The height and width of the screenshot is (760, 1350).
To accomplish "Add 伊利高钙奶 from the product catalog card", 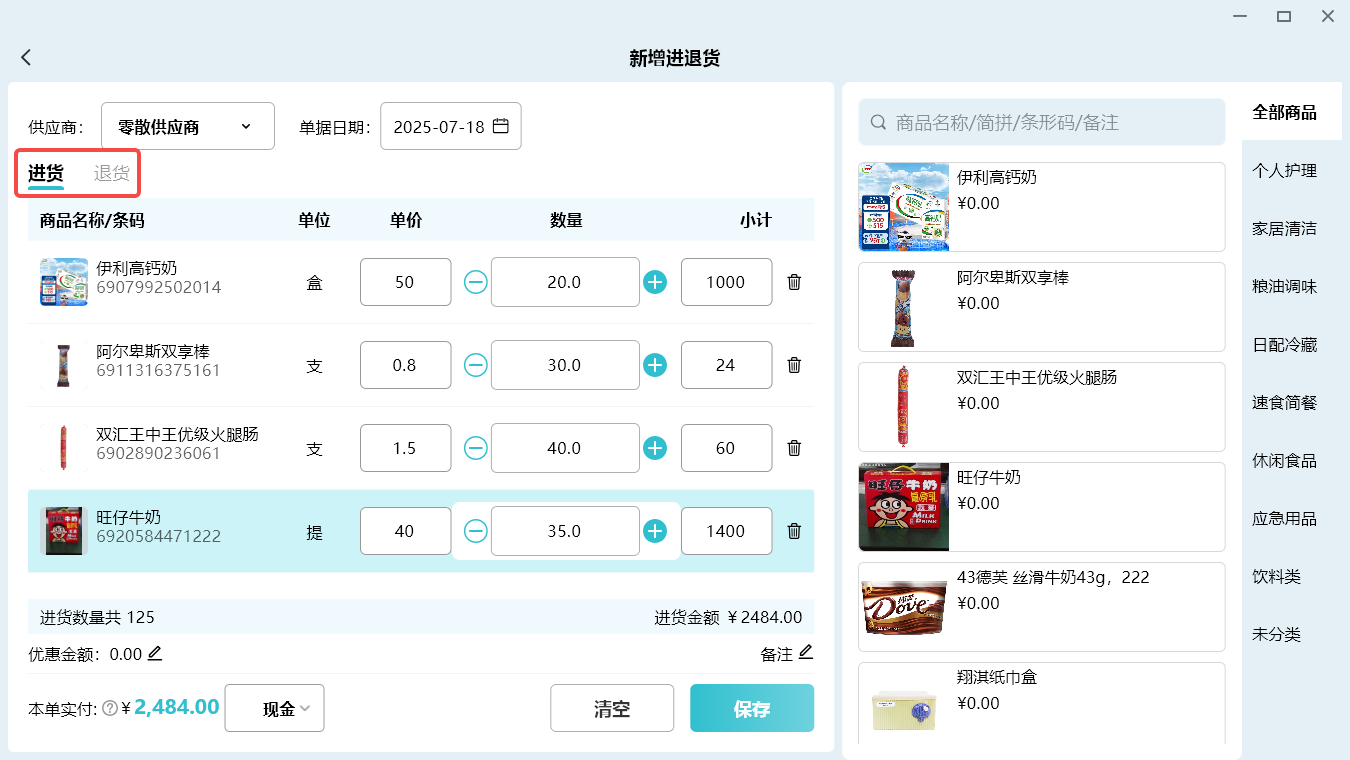I will 1041,207.
